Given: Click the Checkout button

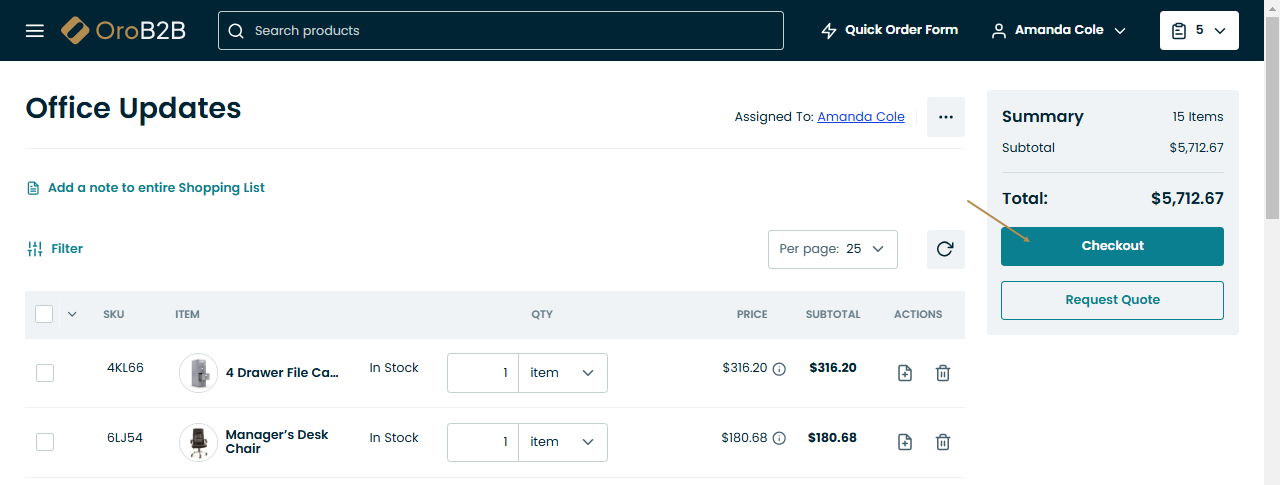Looking at the screenshot, I should (x=1112, y=246).
